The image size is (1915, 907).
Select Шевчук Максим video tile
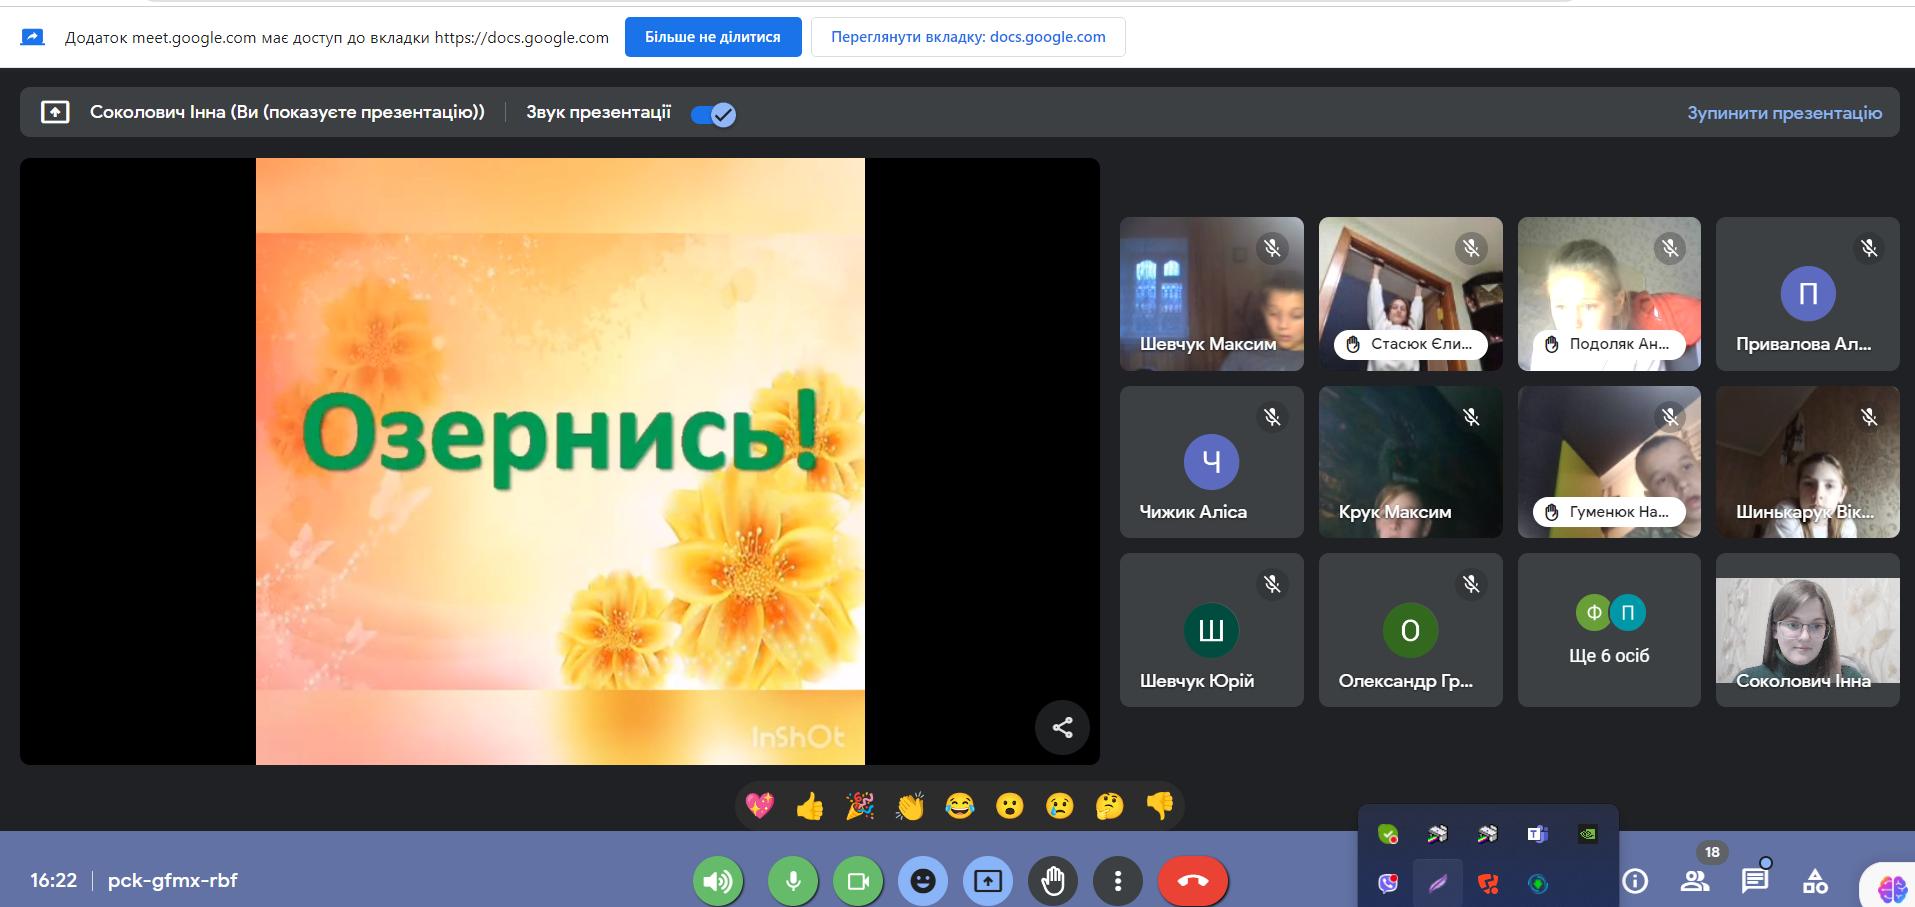(x=1211, y=294)
